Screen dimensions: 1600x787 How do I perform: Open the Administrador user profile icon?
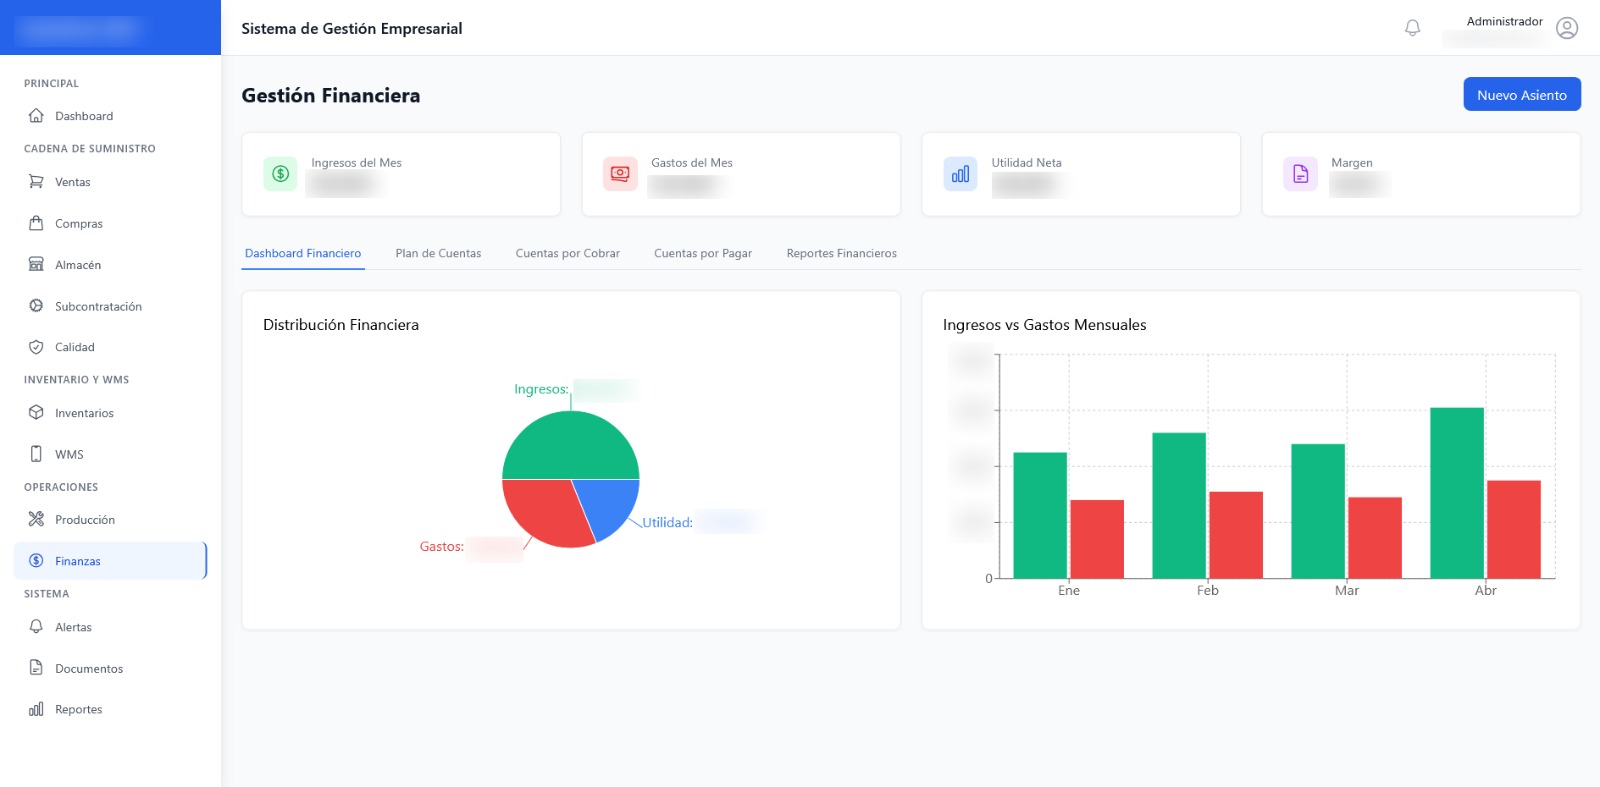1567,28
